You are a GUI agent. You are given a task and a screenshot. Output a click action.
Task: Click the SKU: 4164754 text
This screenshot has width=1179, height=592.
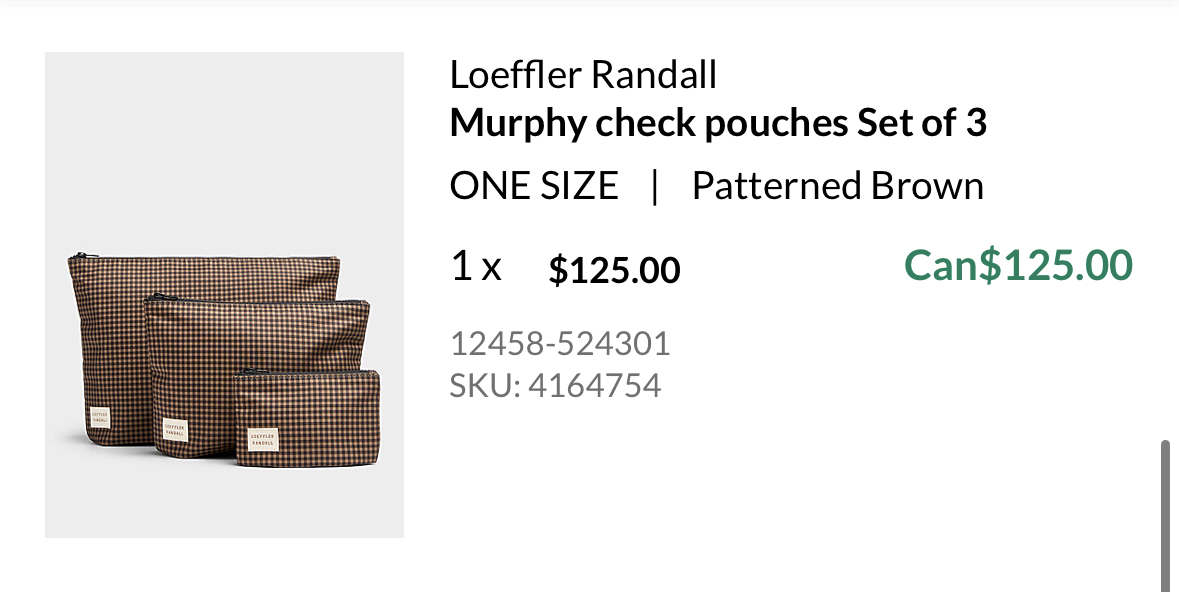pos(555,385)
